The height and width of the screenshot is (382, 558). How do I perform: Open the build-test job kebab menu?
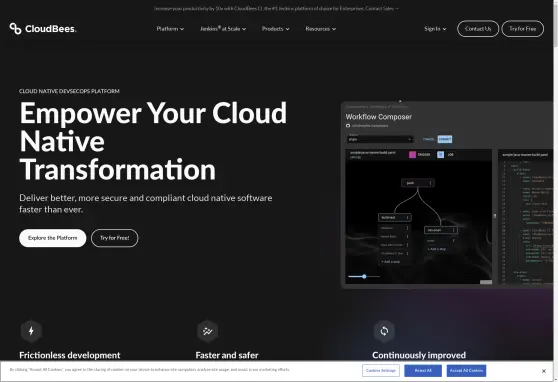[407, 218]
